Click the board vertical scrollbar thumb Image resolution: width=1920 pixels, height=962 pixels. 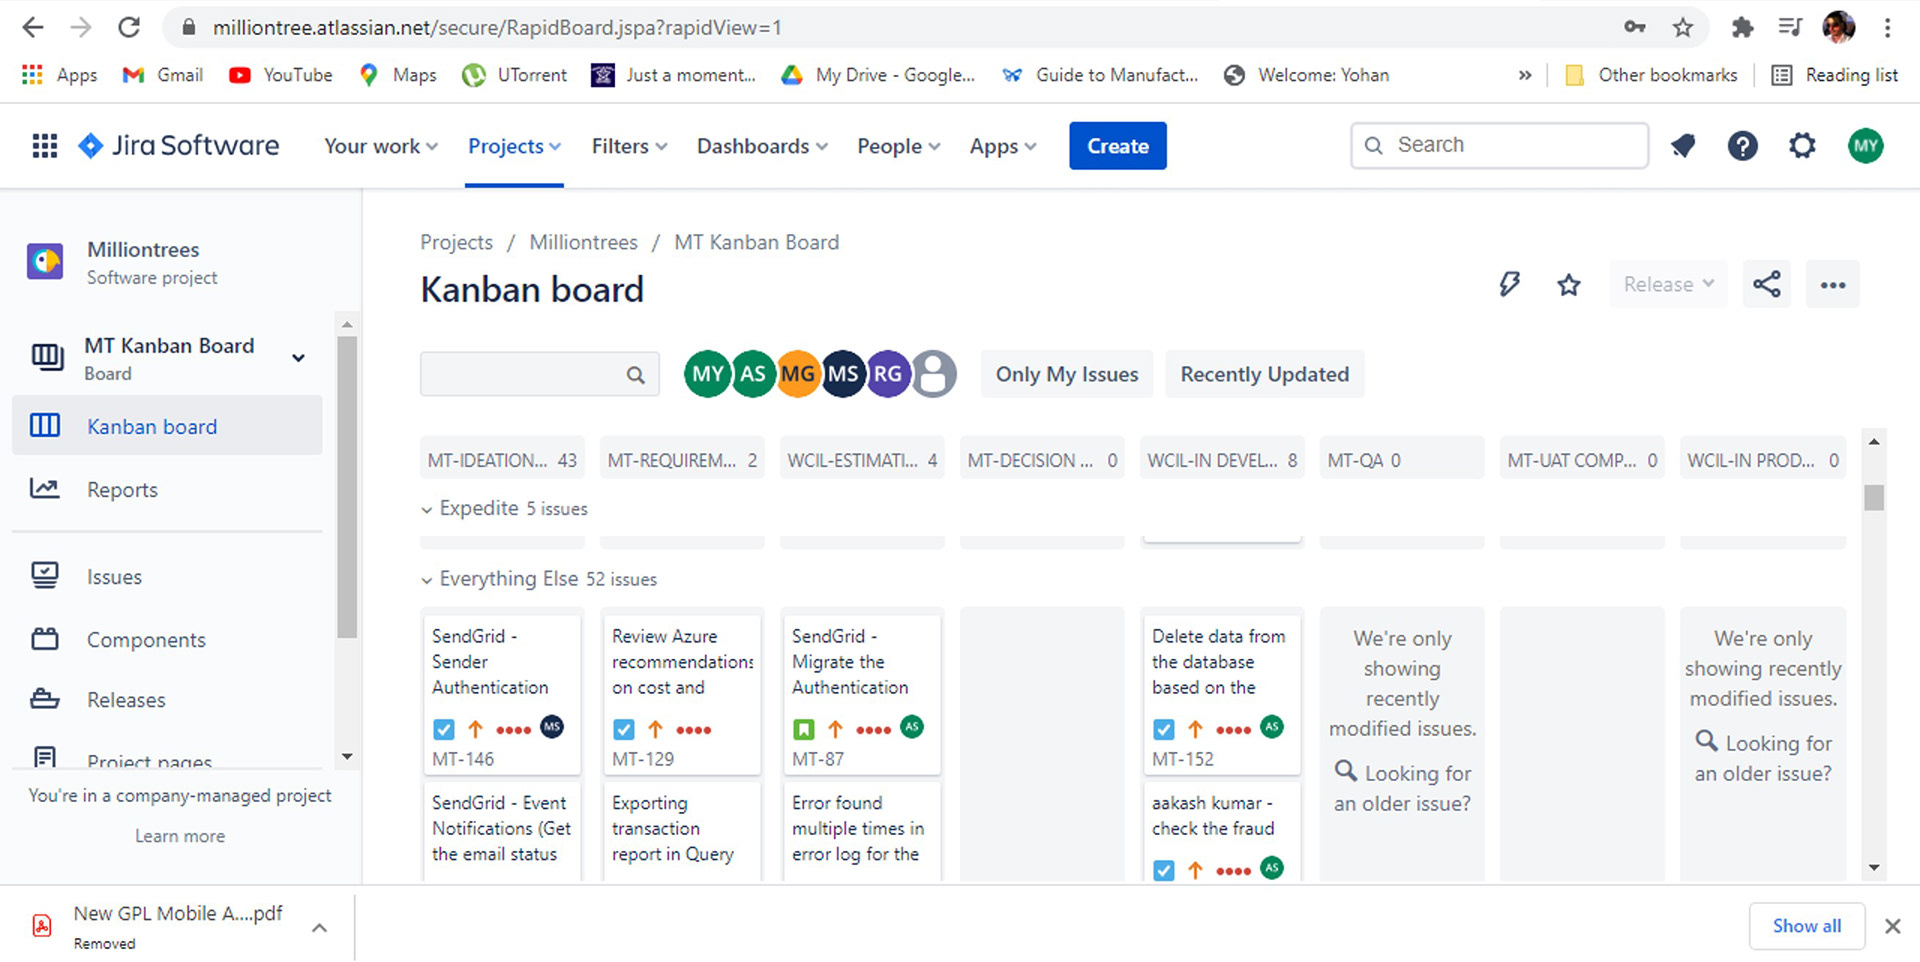tap(1874, 497)
